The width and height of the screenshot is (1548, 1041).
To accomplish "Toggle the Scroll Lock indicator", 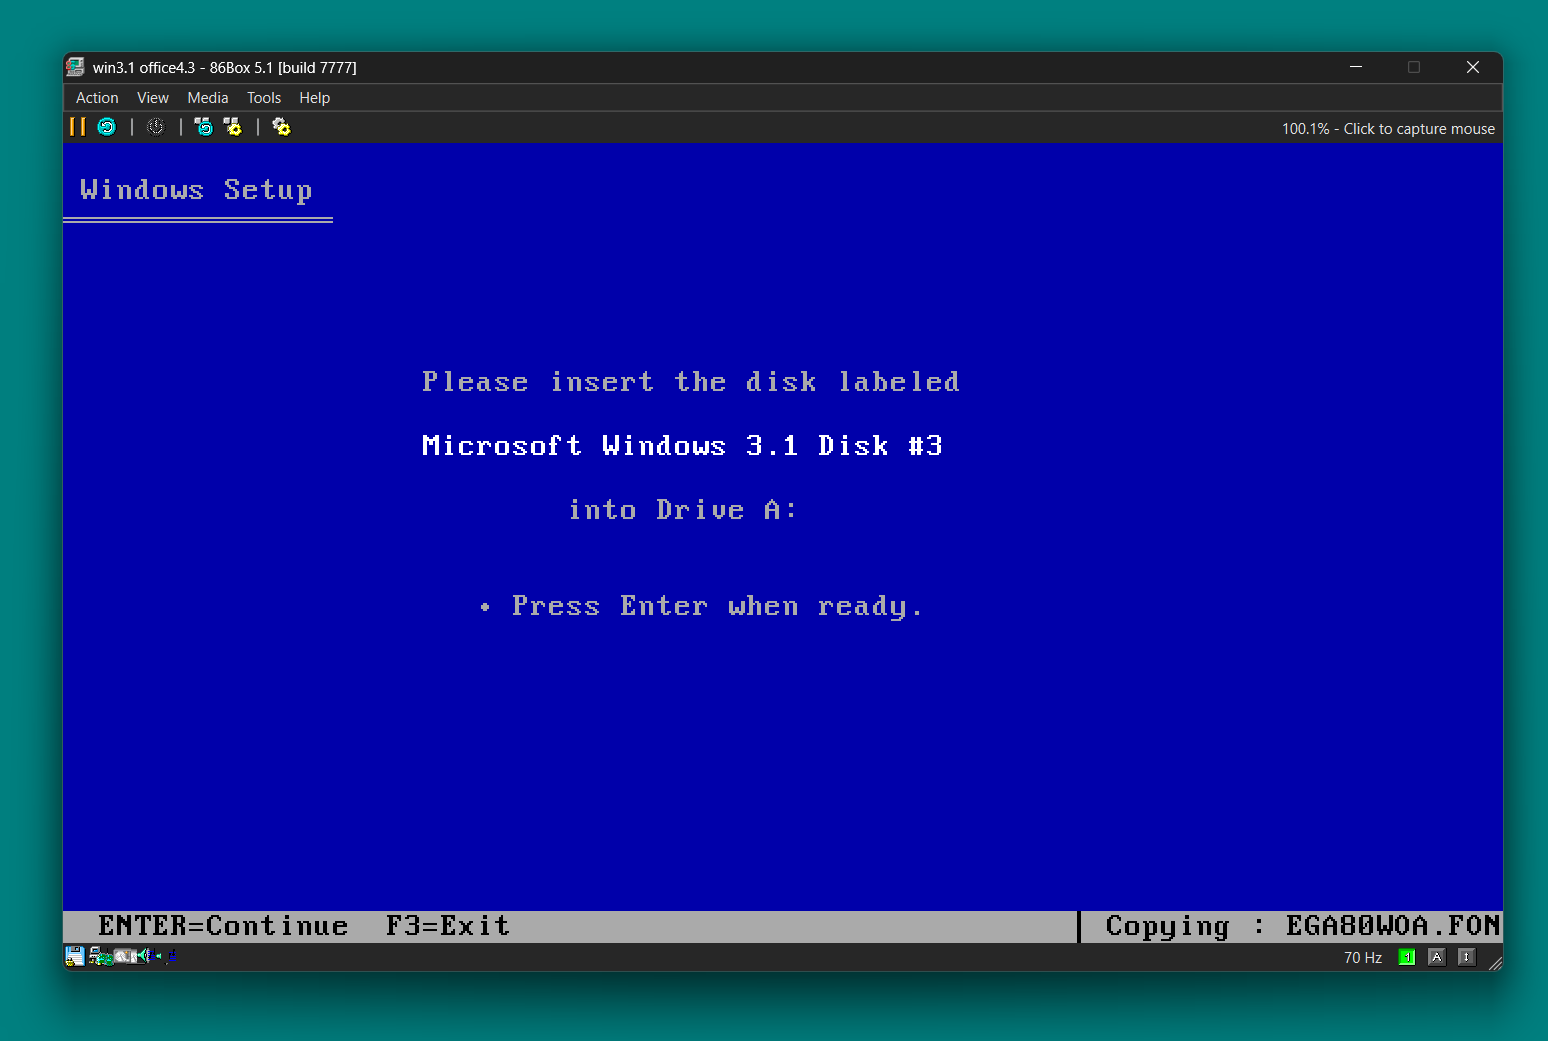I will [1466, 957].
